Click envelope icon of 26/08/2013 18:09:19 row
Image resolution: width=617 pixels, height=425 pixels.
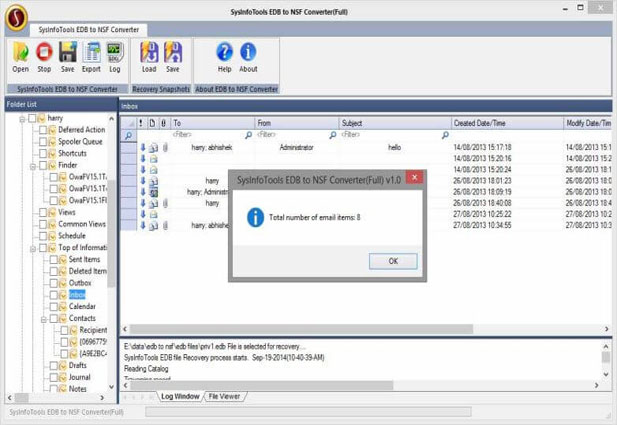[153, 192]
